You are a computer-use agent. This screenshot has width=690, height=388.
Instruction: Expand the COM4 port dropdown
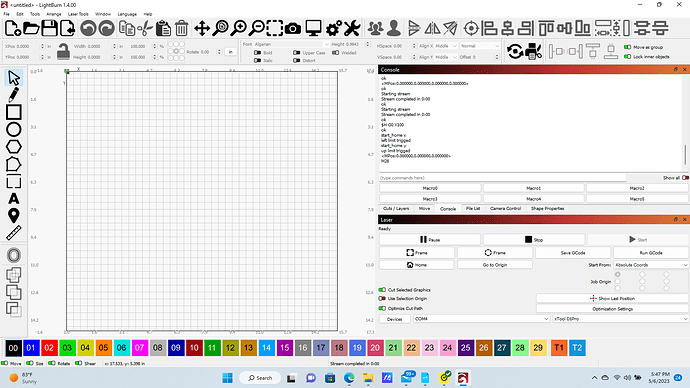pos(481,319)
